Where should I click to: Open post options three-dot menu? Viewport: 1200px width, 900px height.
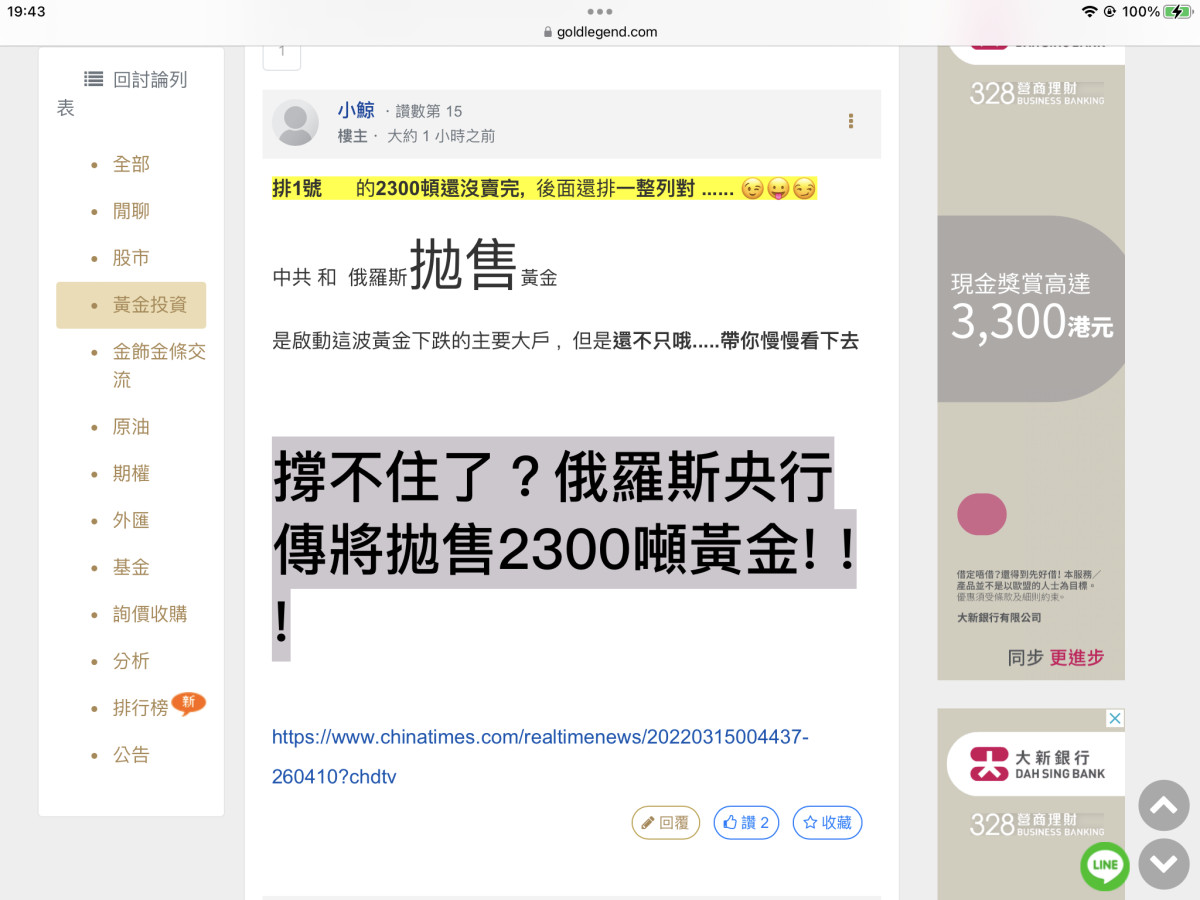[851, 122]
